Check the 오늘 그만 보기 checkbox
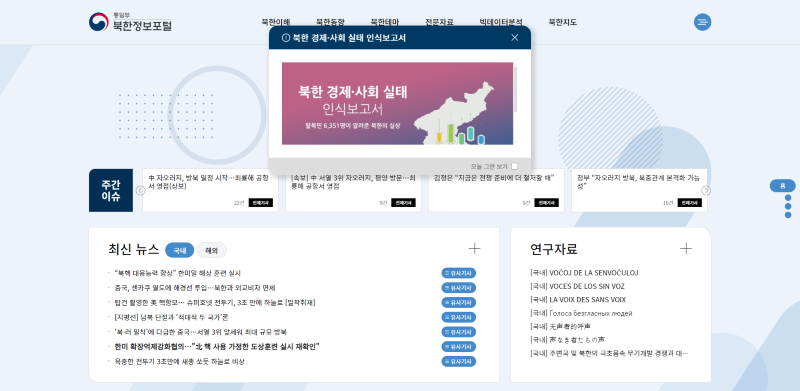Image resolution: width=800 pixels, height=391 pixels. (514, 166)
